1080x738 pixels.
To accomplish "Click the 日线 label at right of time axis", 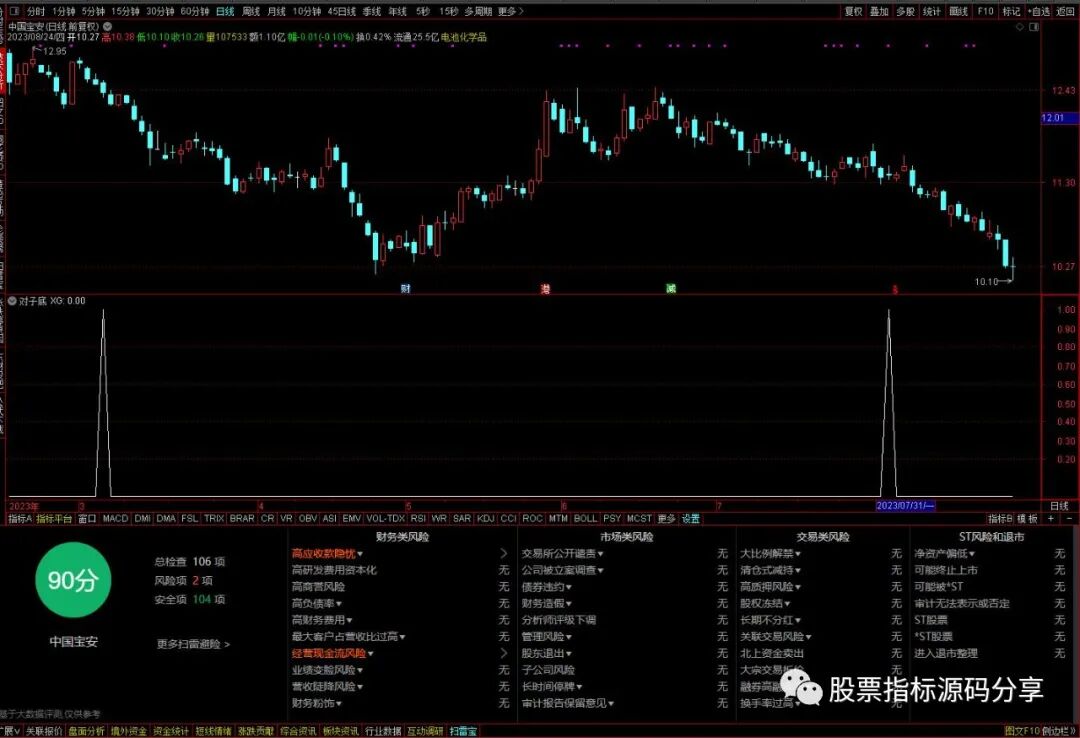I will pyautogui.click(x=1059, y=506).
